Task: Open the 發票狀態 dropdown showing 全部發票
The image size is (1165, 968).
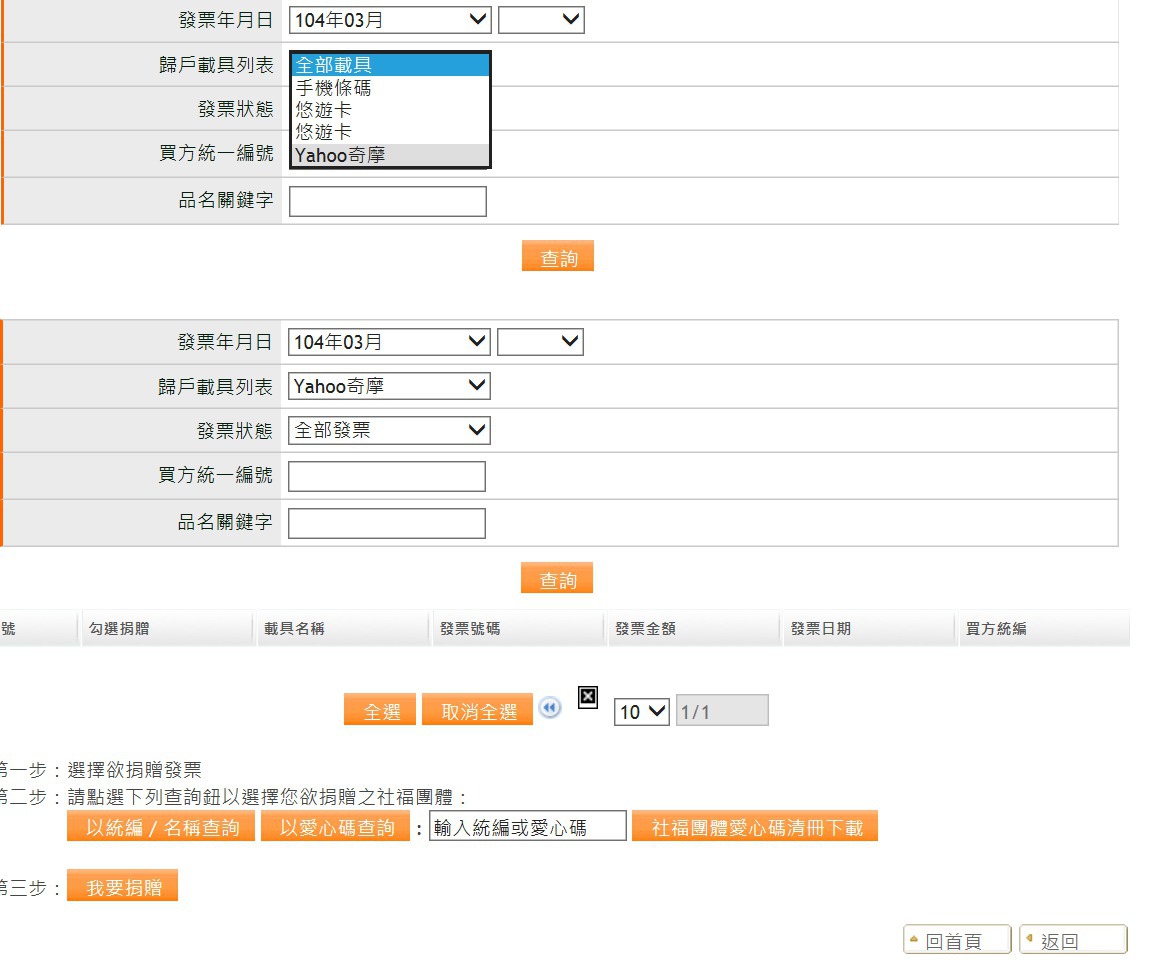Action: (x=388, y=431)
